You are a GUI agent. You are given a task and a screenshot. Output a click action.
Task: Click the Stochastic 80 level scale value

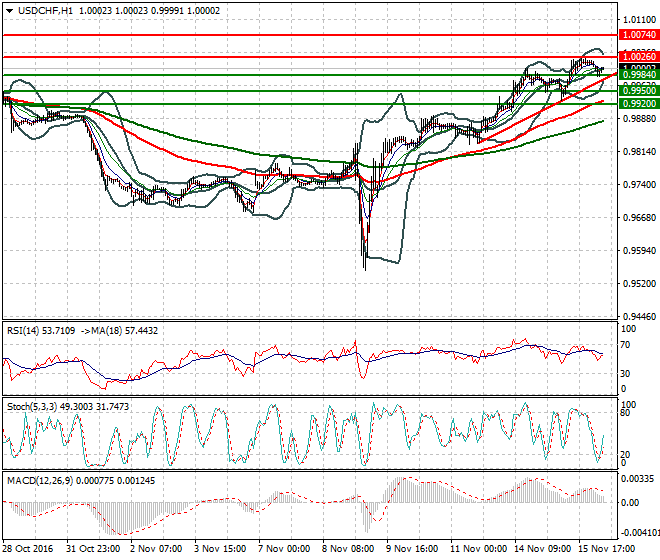click(x=627, y=411)
